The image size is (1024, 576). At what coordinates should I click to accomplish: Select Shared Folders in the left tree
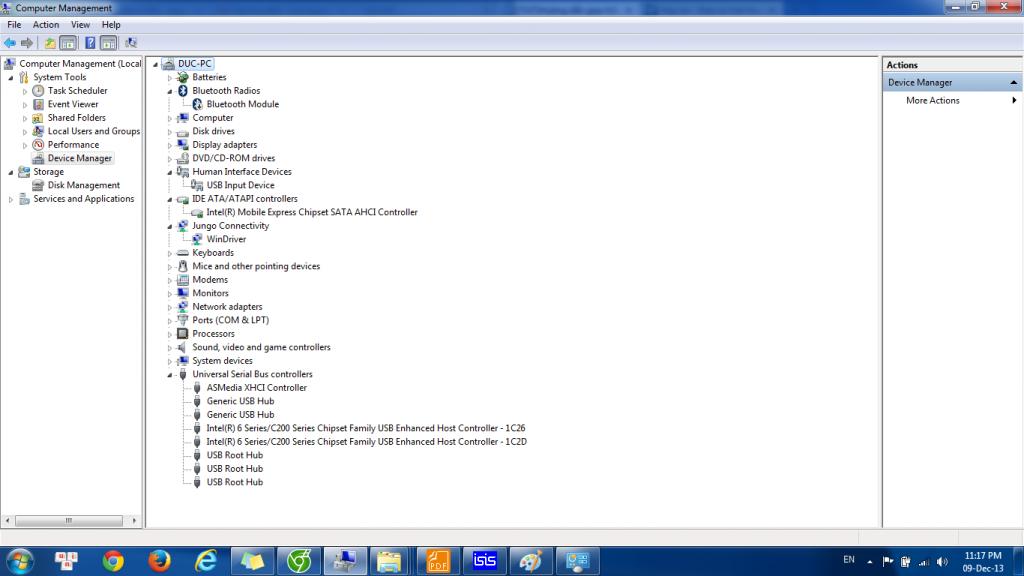[76, 118]
